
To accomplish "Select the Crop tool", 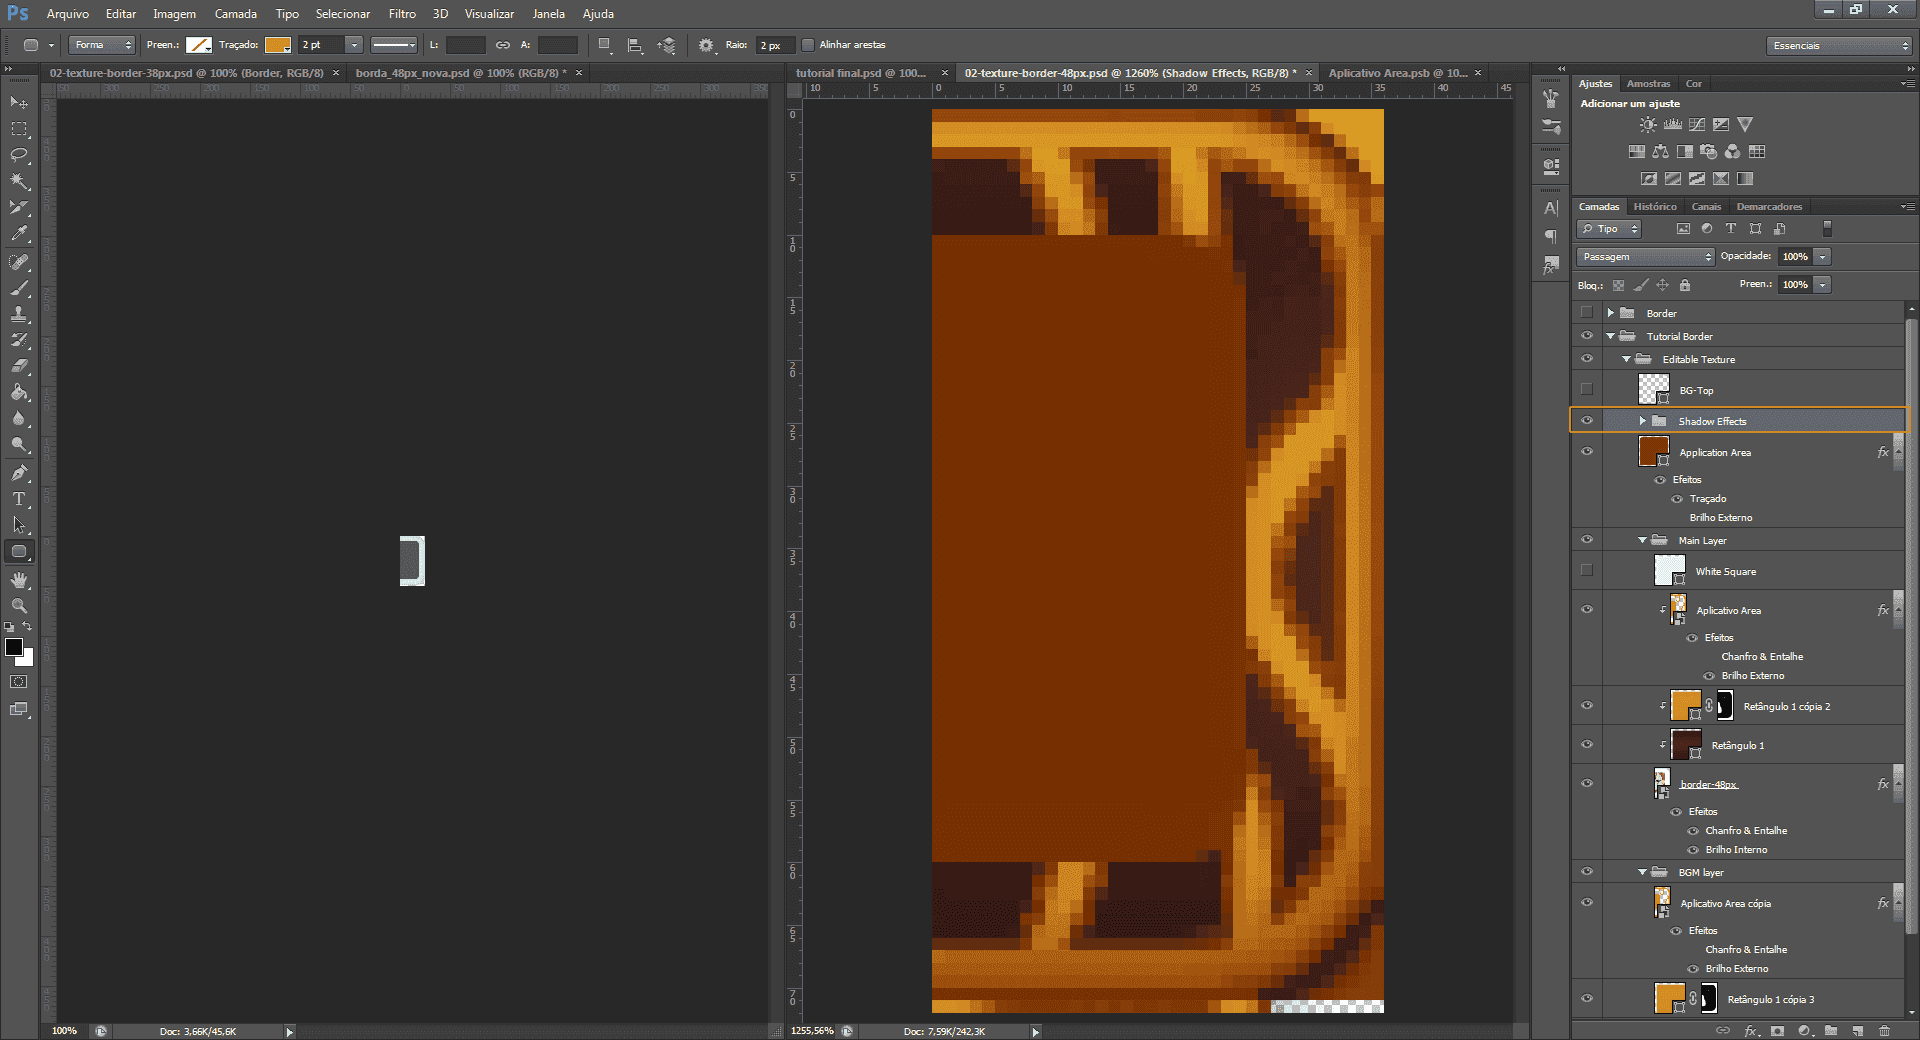I will (x=19, y=207).
